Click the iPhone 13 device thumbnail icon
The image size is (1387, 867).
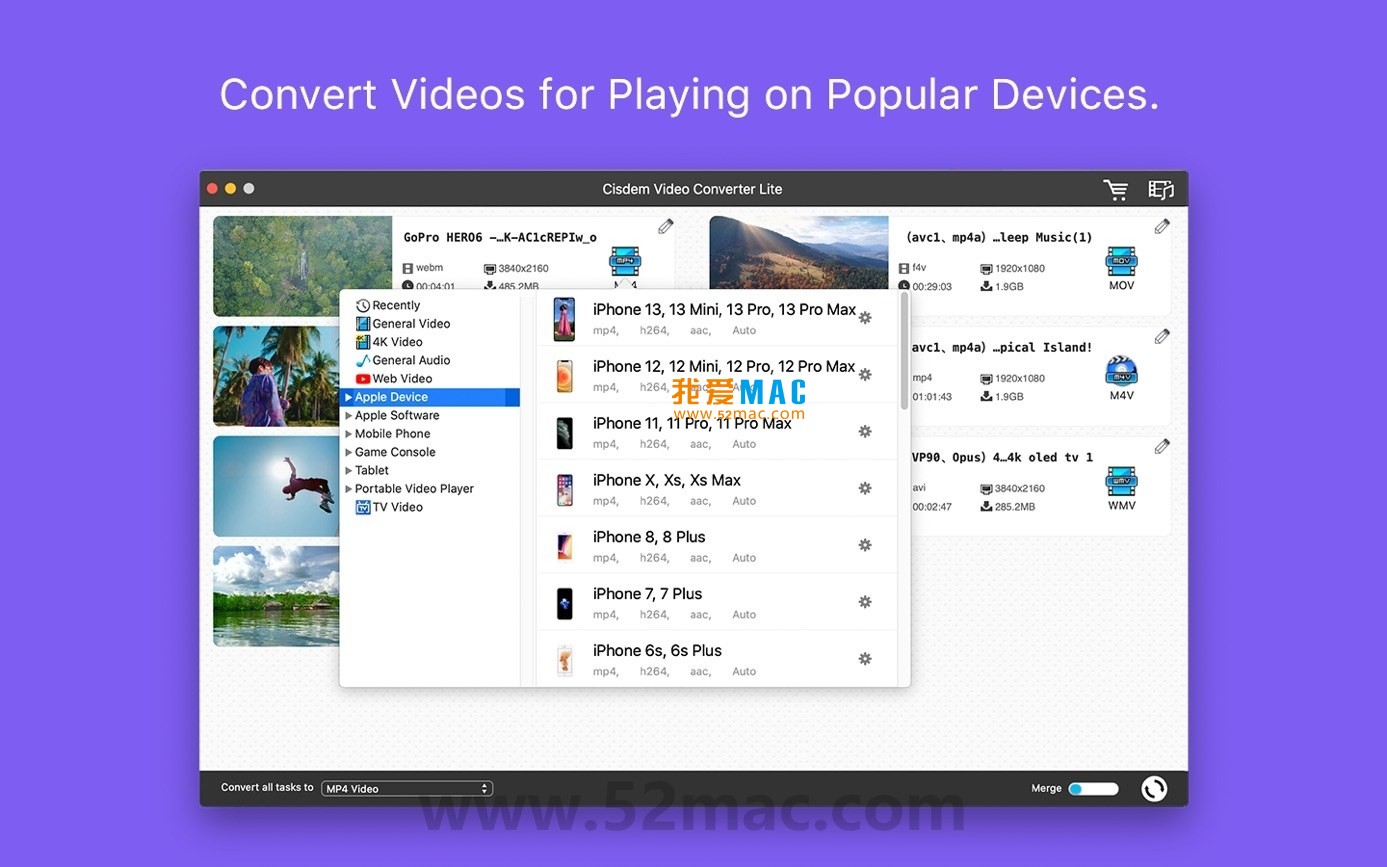click(x=565, y=319)
